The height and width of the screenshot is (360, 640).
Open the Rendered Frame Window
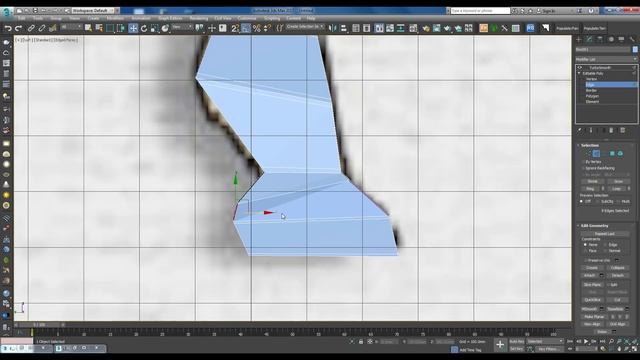point(436,28)
